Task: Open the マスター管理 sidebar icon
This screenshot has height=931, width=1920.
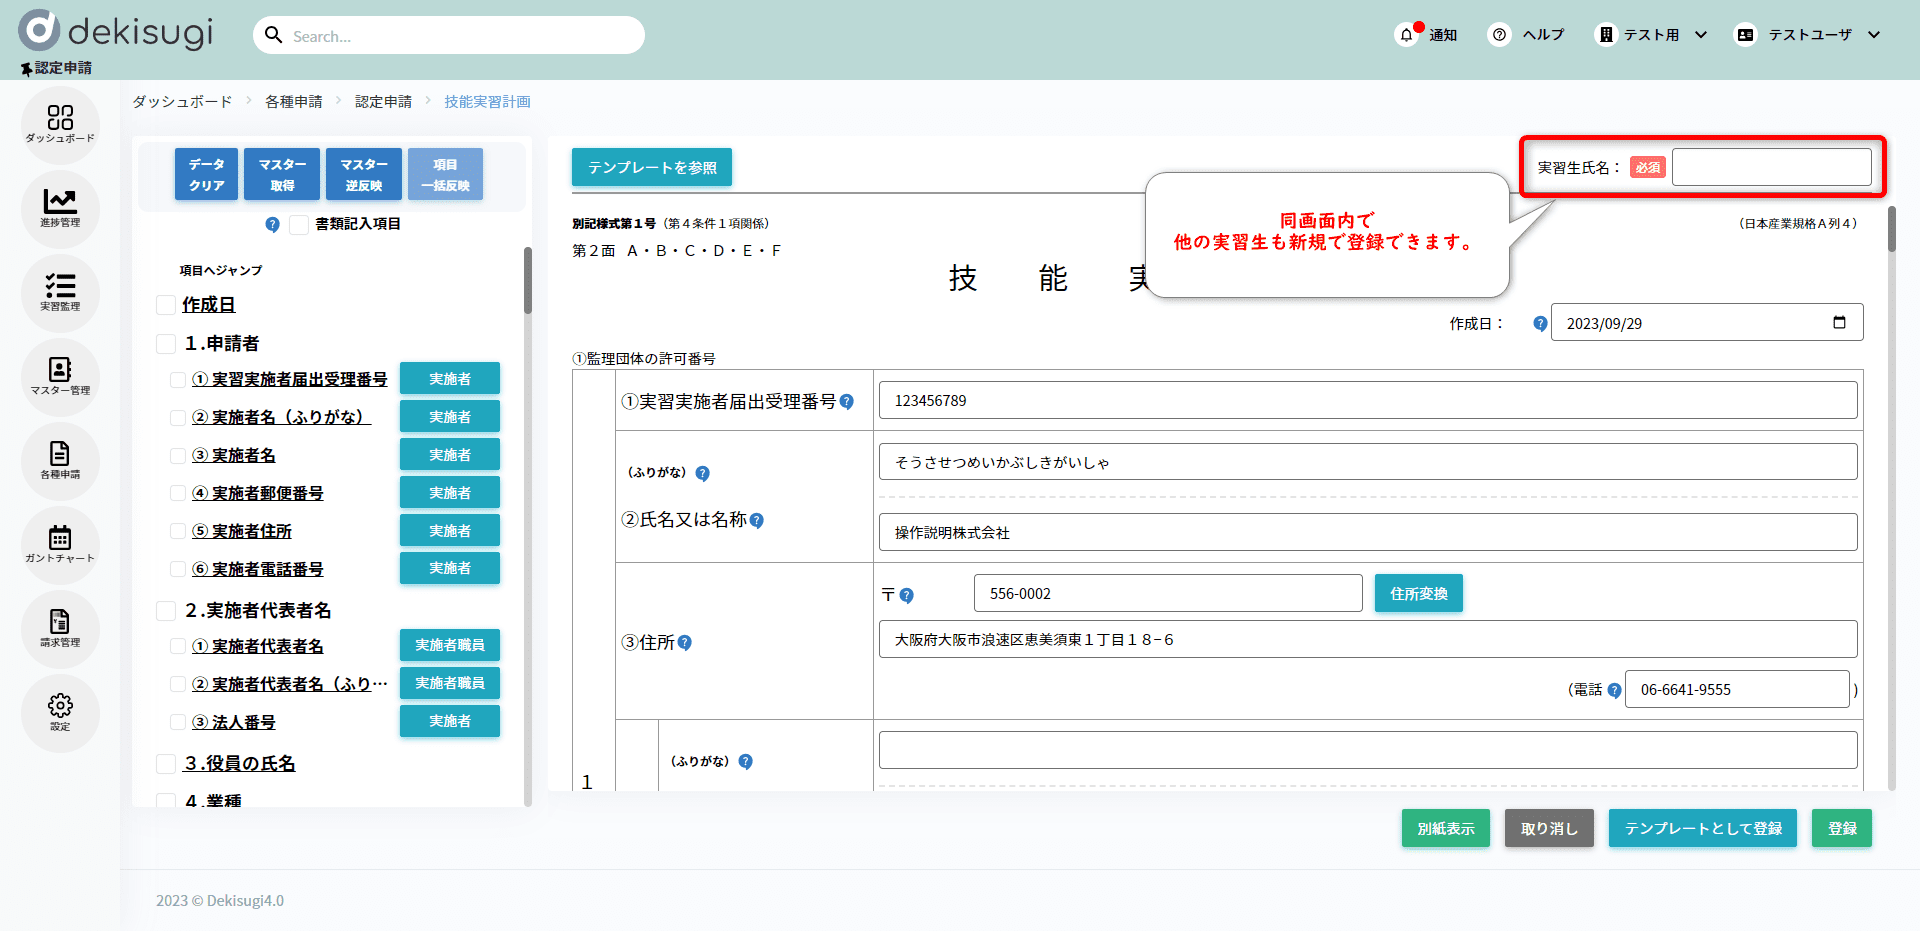Action: (x=60, y=376)
